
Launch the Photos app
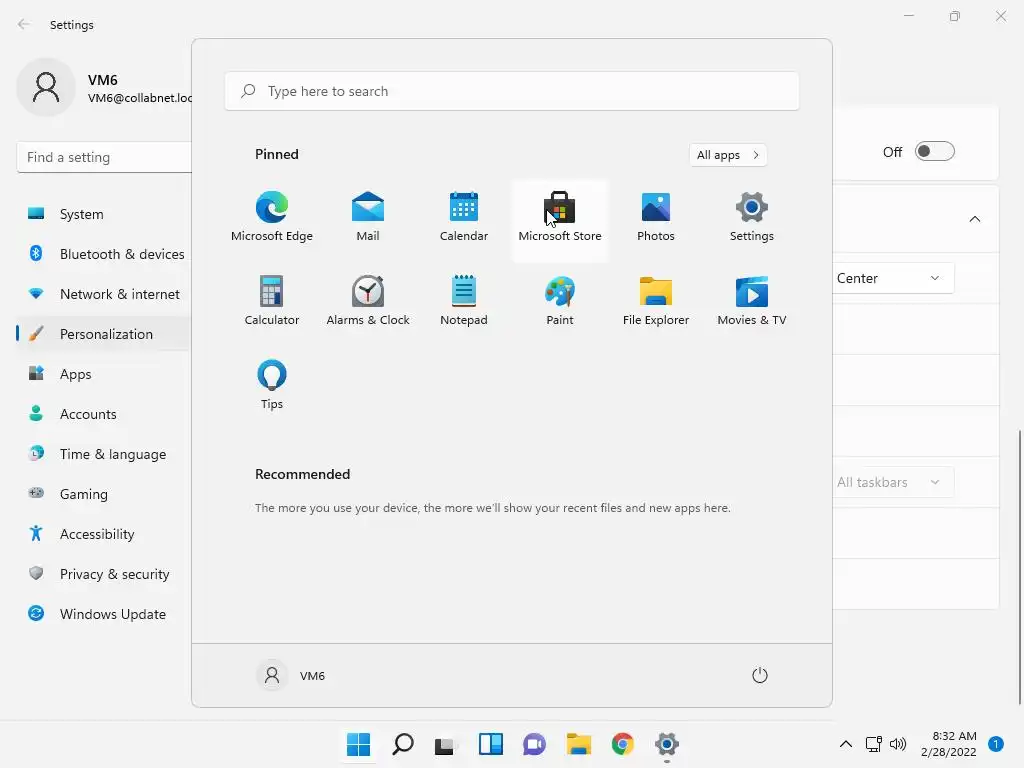(x=656, y=217)
